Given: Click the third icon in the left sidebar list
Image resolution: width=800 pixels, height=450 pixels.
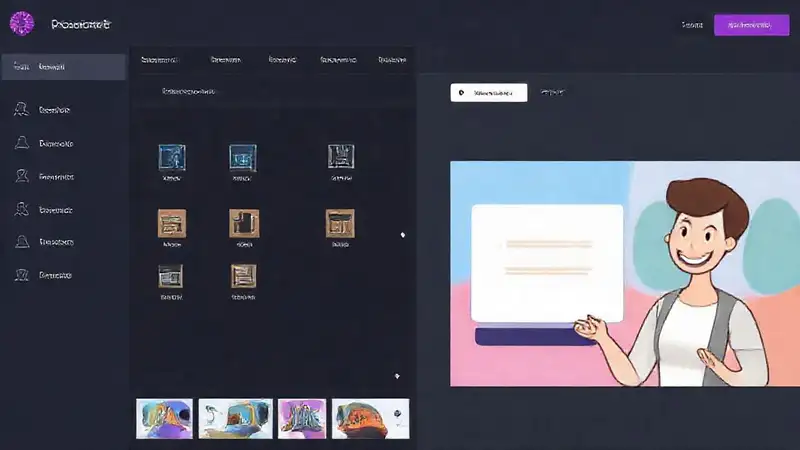Looking at the screenshot, I should click(22, 176).
